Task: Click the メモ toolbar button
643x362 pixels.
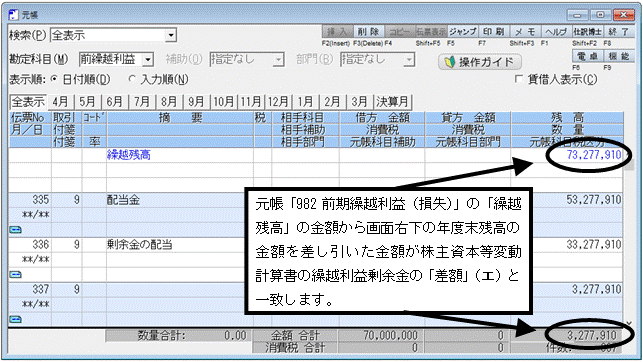Action: 525,32
